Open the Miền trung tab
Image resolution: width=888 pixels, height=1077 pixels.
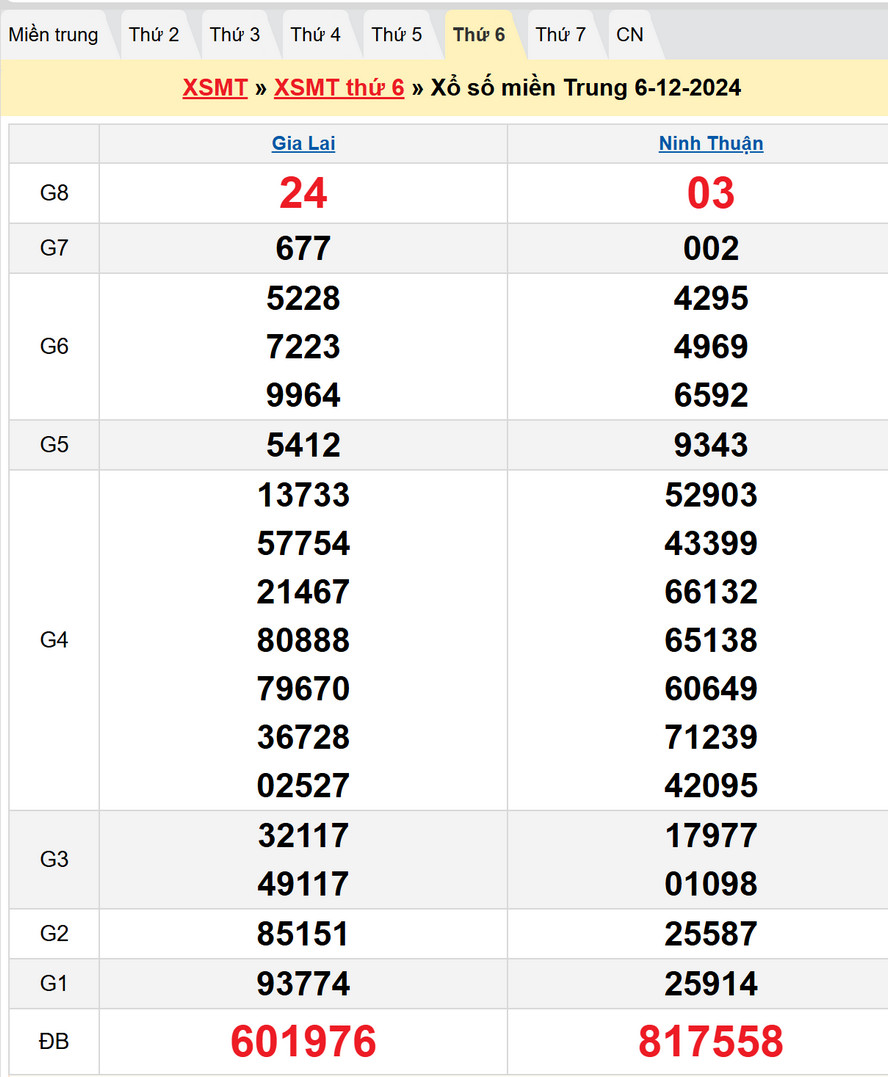pos(54,35)
